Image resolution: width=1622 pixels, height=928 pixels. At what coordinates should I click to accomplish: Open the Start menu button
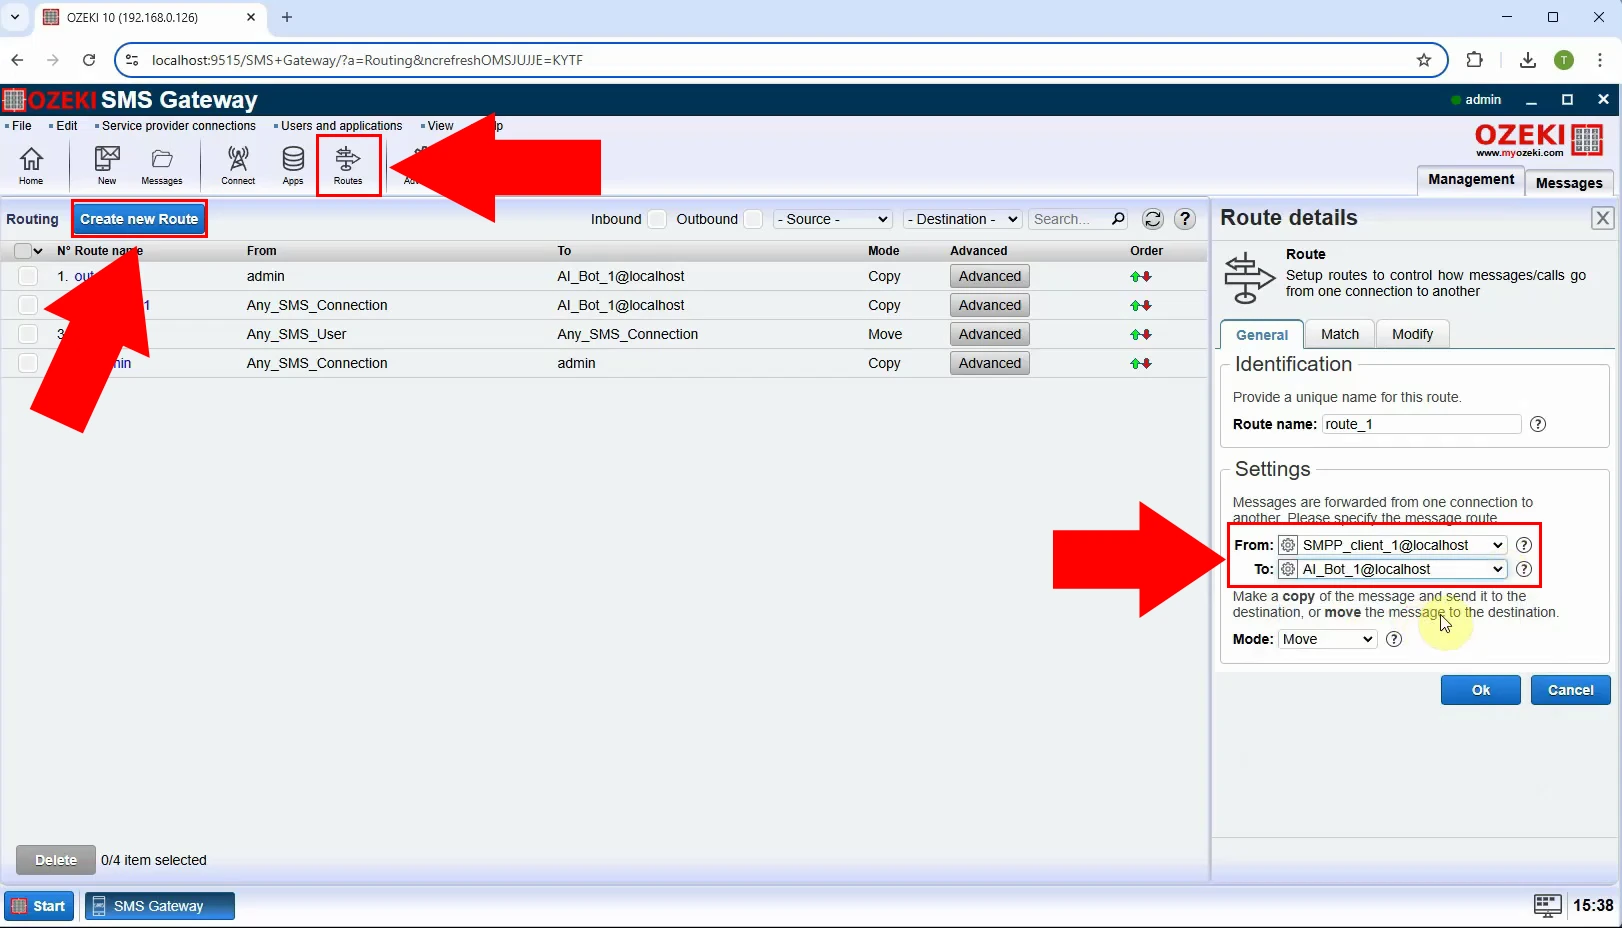click(x=39, y=906)
